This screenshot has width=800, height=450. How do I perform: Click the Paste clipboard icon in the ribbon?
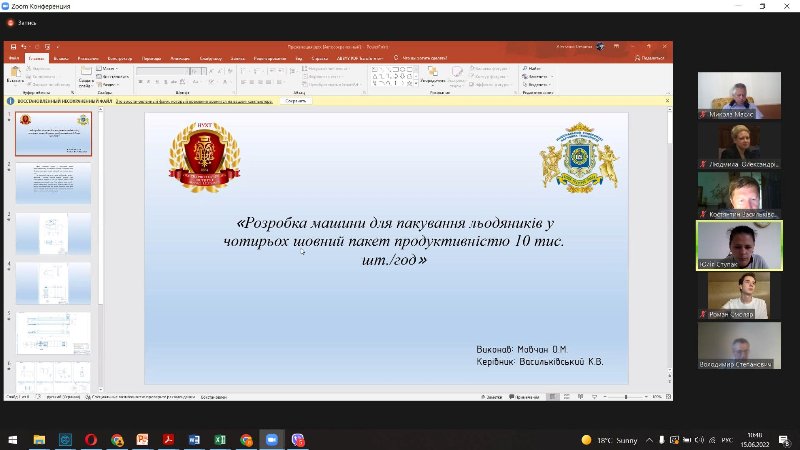[15, 72]
